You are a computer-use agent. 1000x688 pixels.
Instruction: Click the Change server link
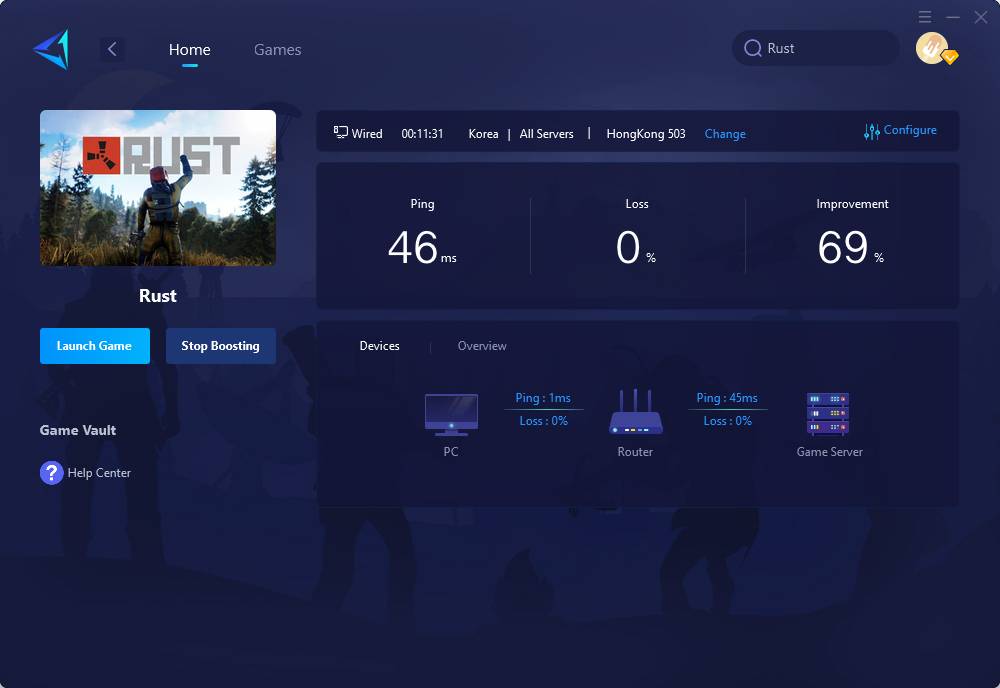(x=725, y=134)
